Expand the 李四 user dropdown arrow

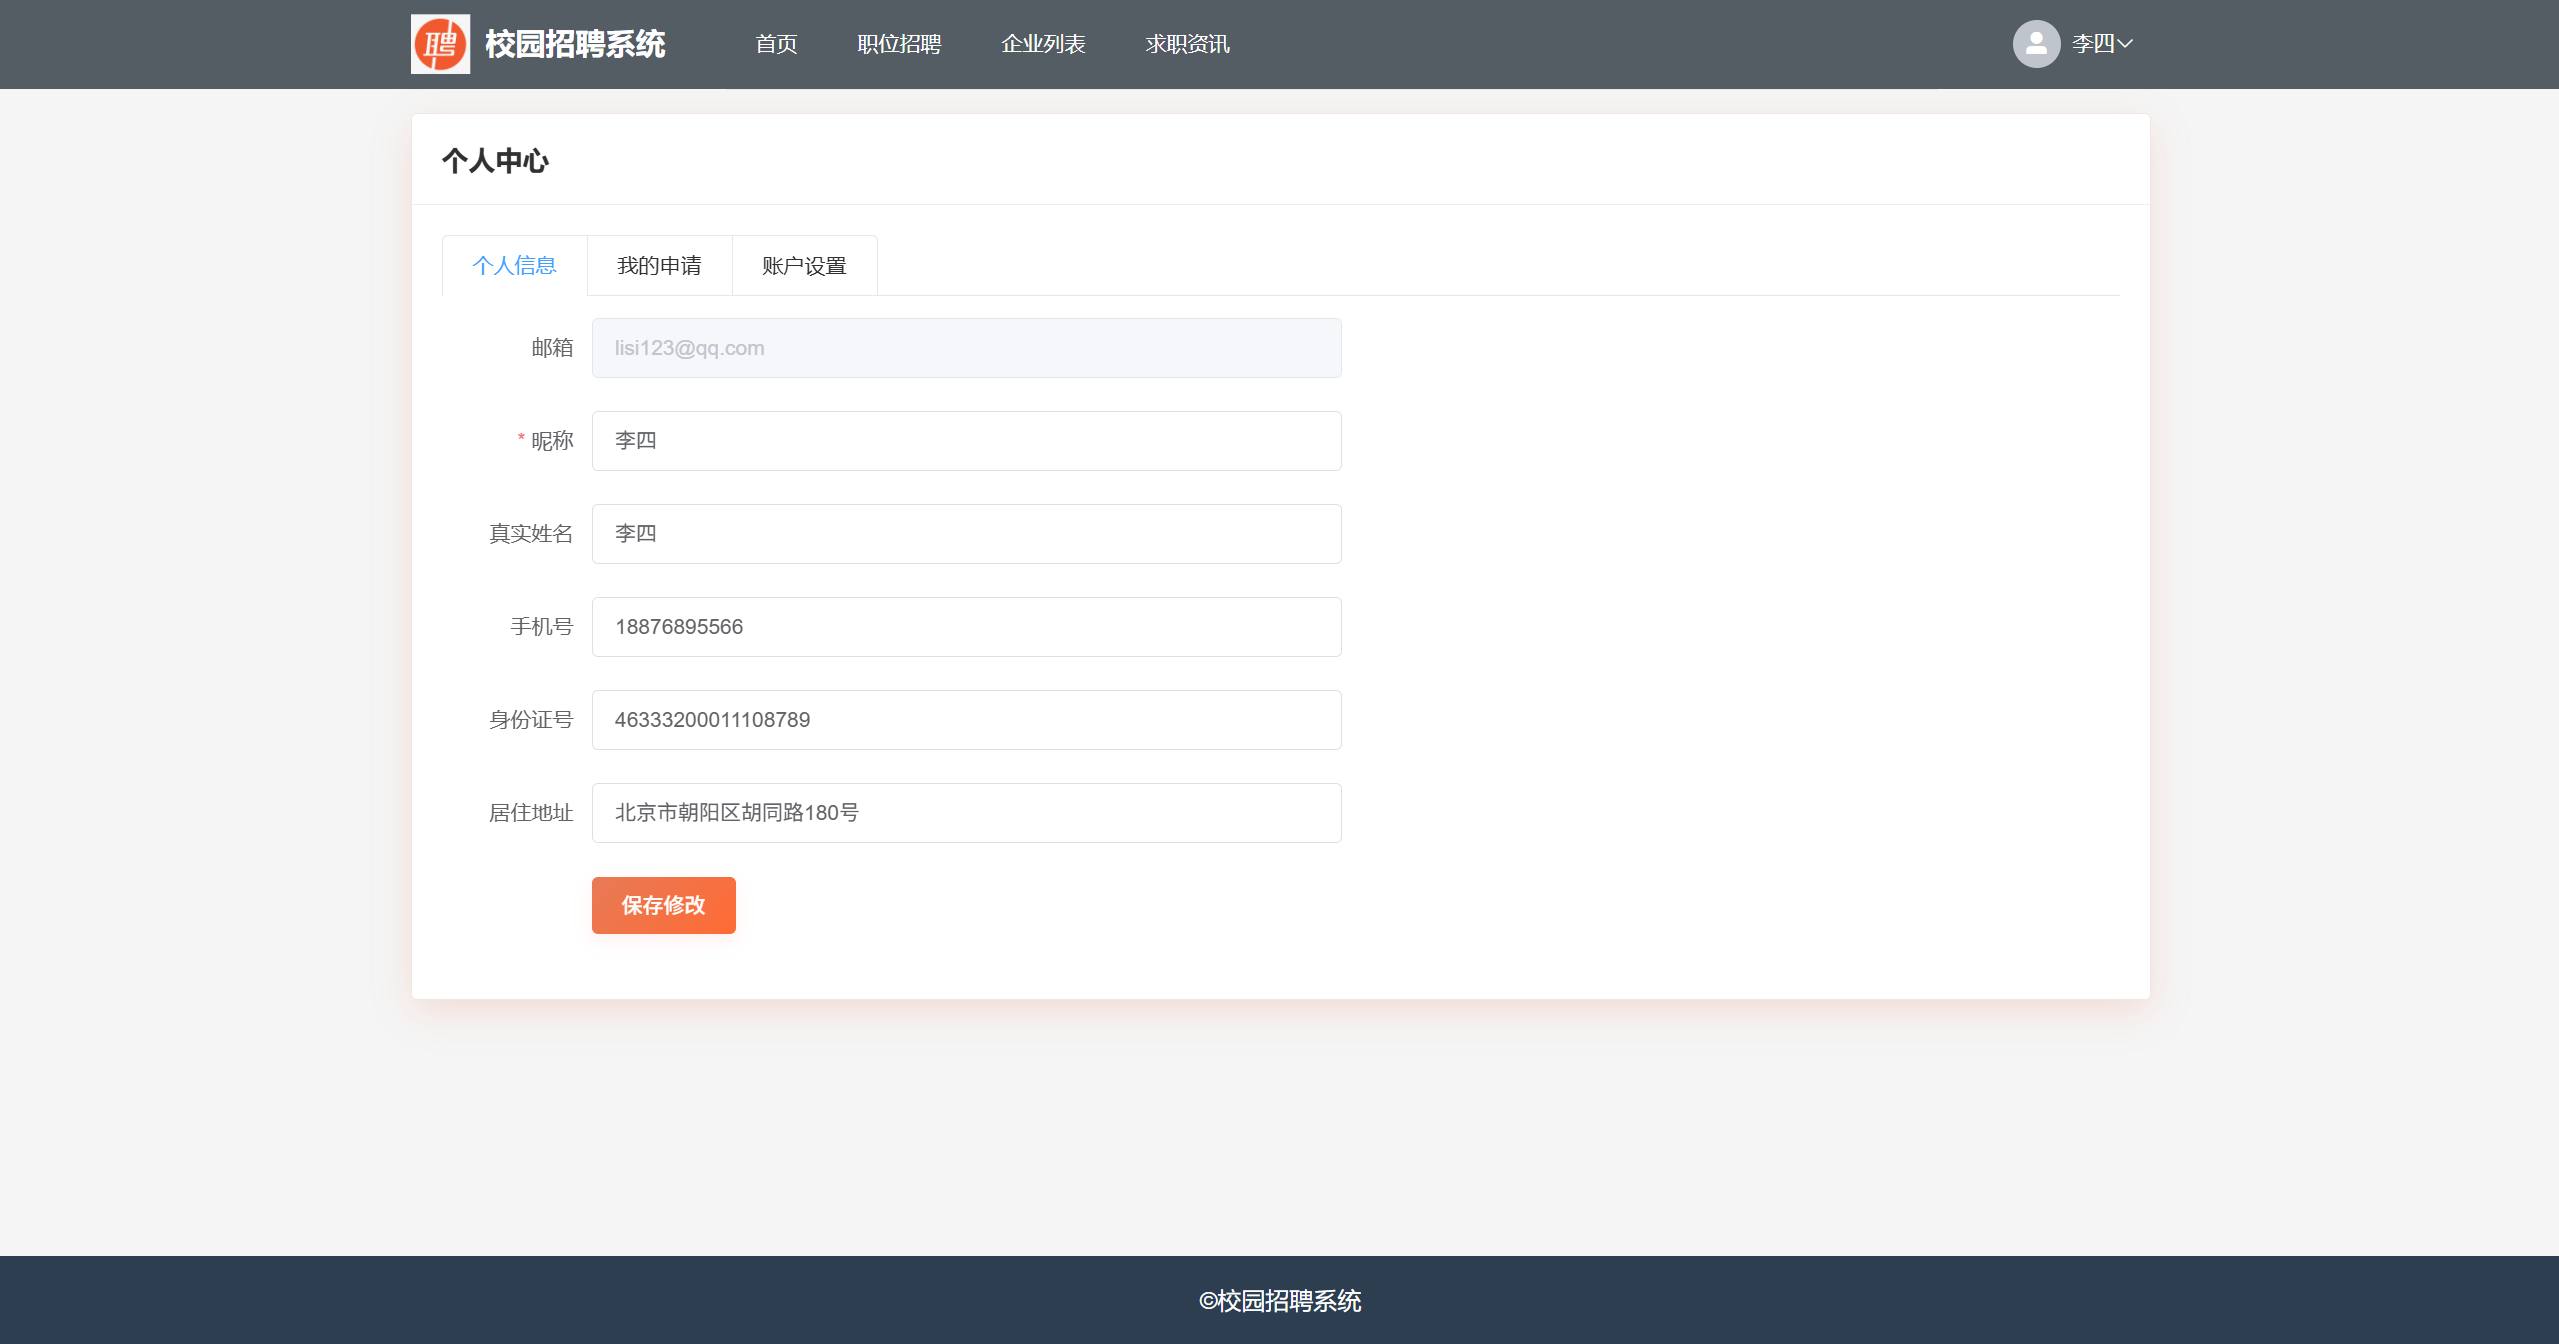(2125, 44)
